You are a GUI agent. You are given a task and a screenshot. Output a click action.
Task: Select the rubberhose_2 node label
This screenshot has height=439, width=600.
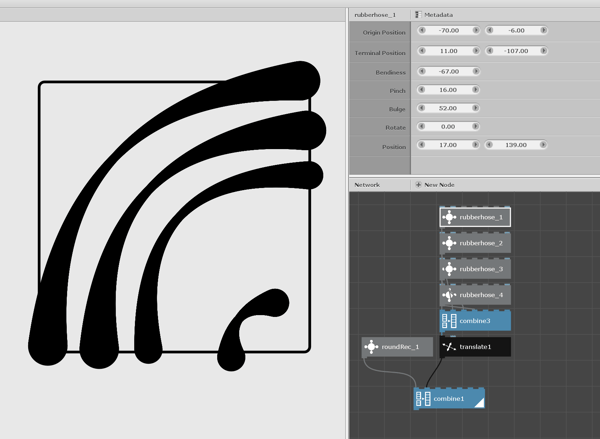(481, 243)
